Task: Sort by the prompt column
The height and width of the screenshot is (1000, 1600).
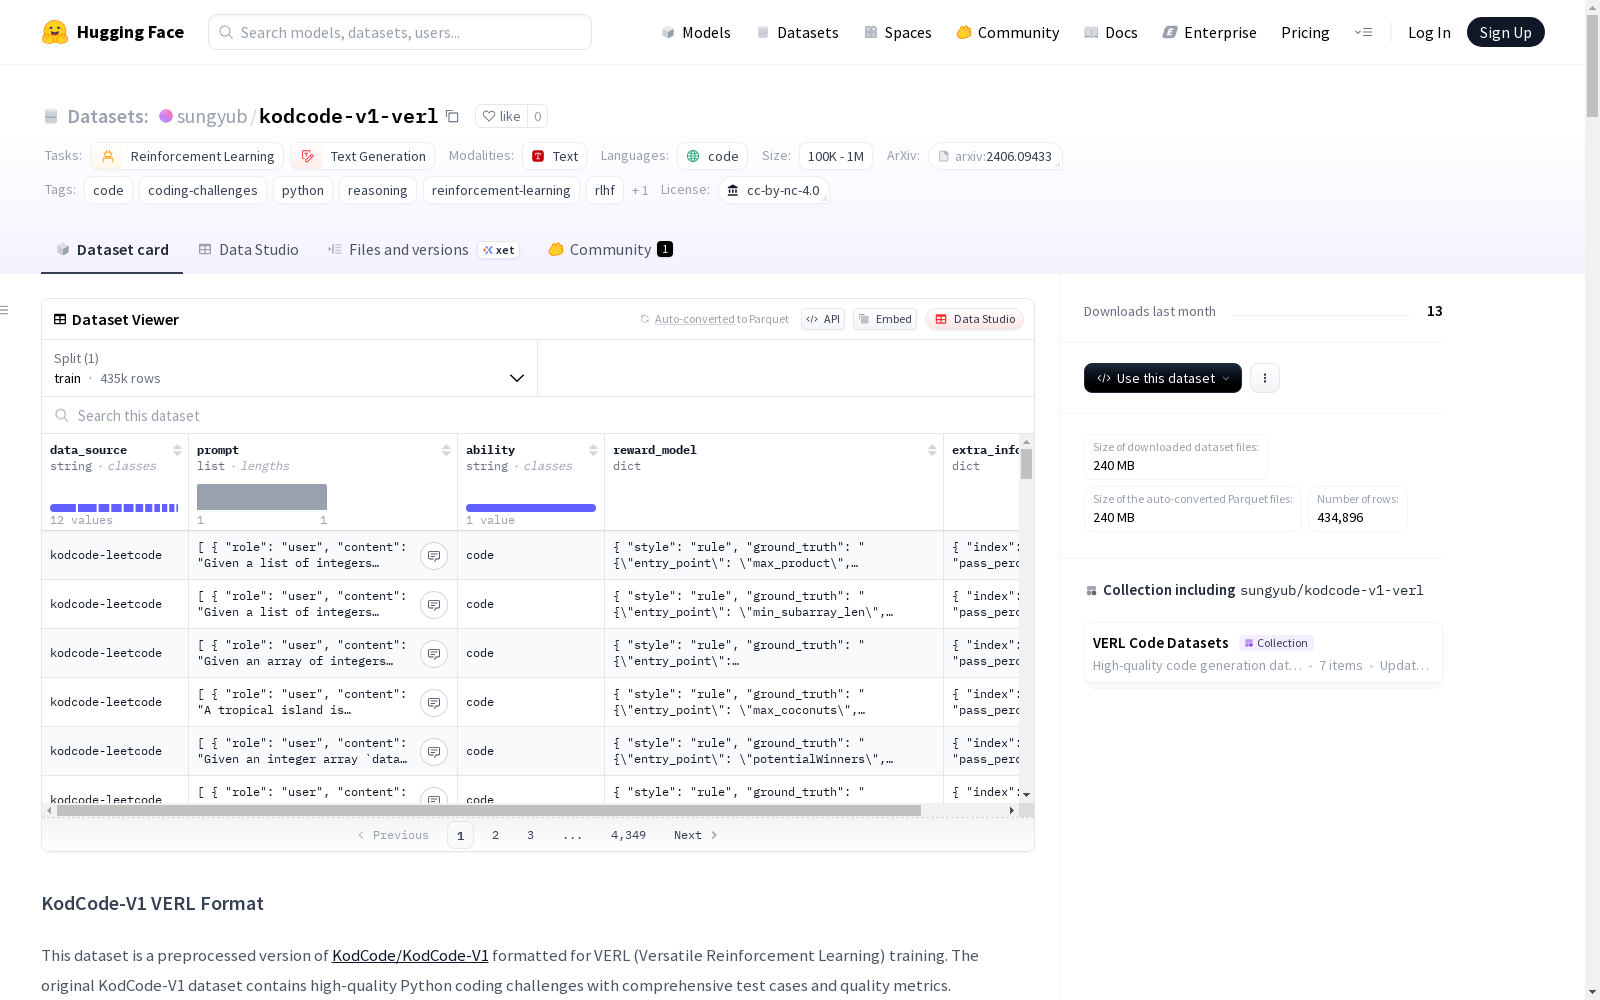Action: click(x=446, y=450)
